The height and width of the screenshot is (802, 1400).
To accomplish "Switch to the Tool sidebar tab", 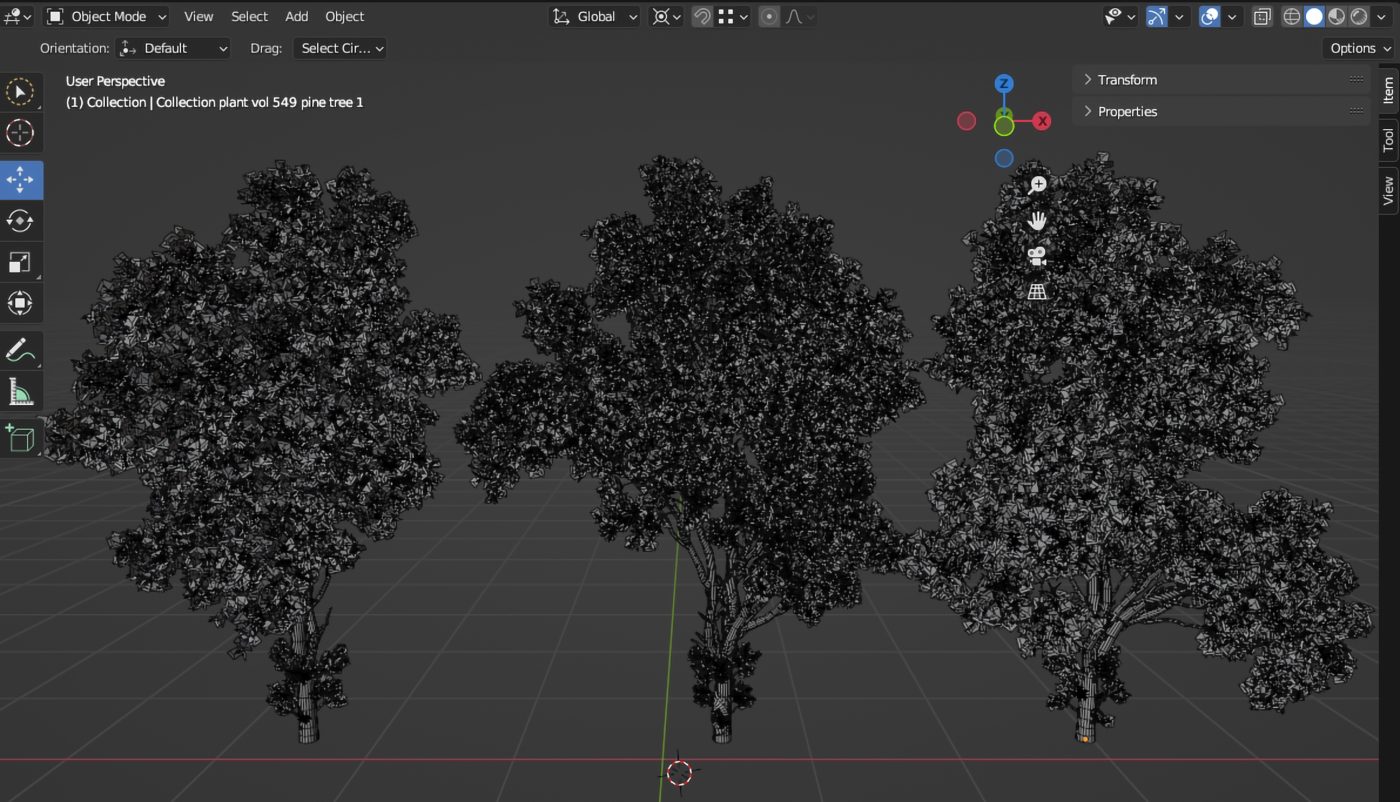I will pyautogui.click(x=1388, y=140).
